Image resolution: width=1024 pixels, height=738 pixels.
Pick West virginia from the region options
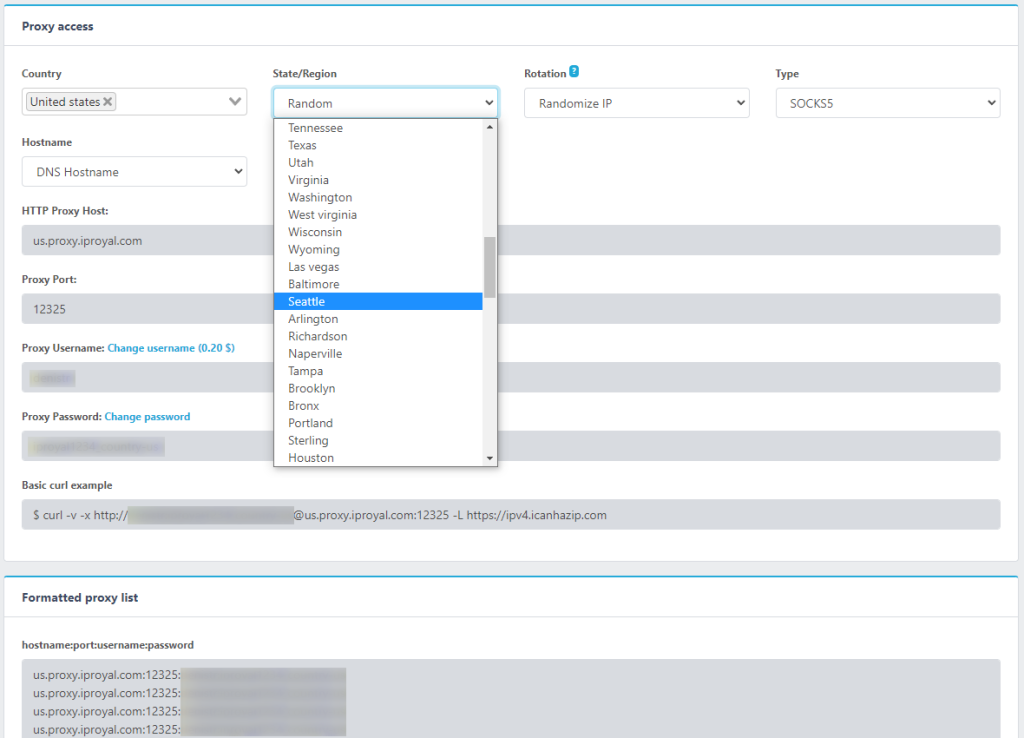pyautogui.click(x=378, y=215)
